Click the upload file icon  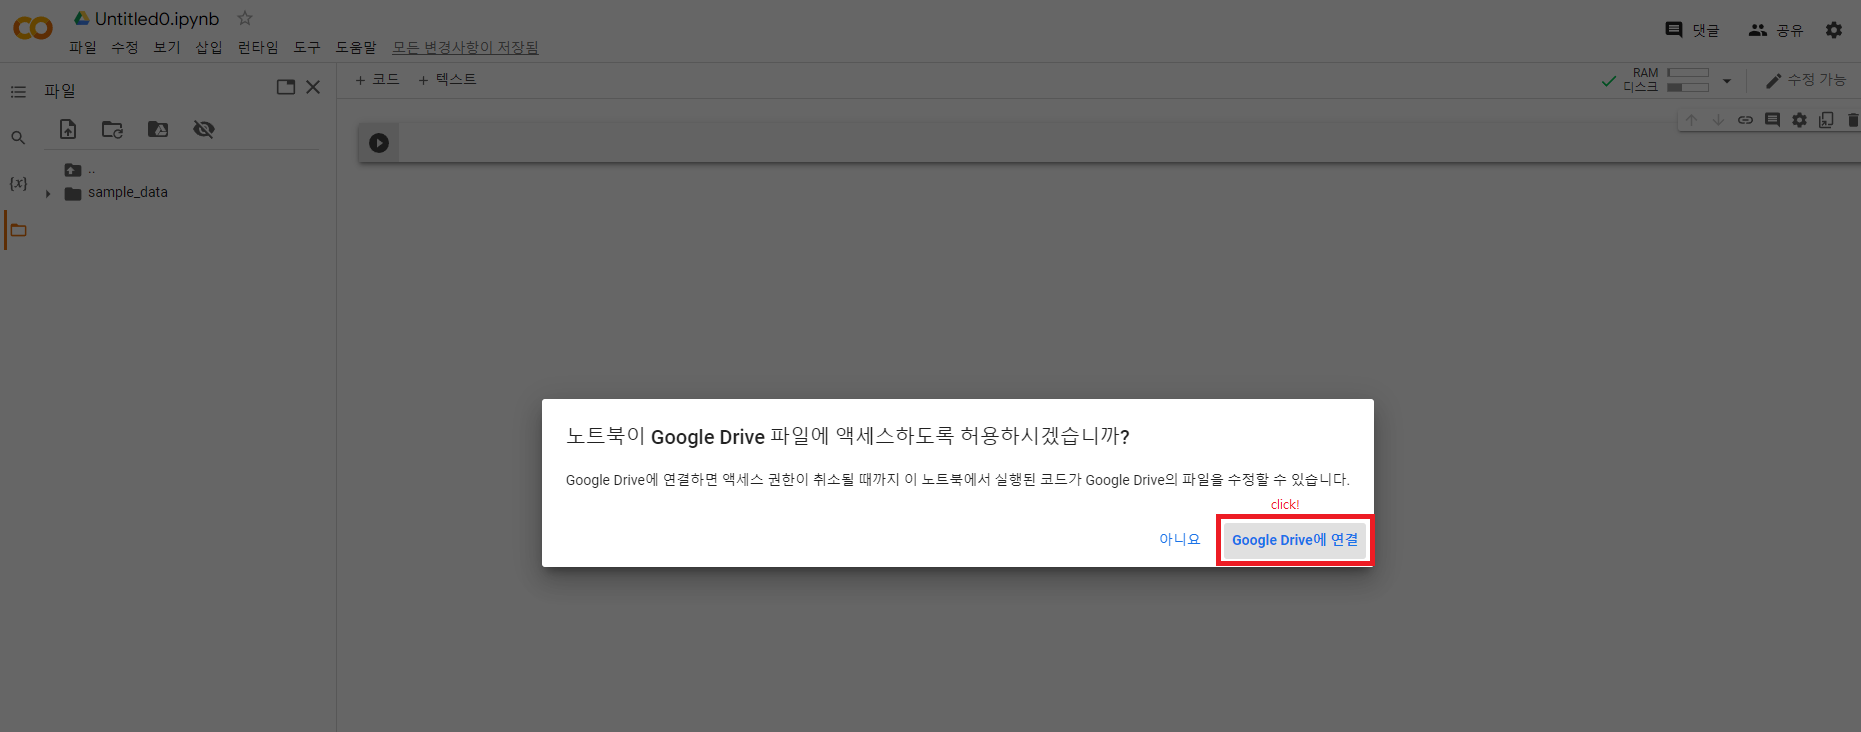click(x=68, y=129)
